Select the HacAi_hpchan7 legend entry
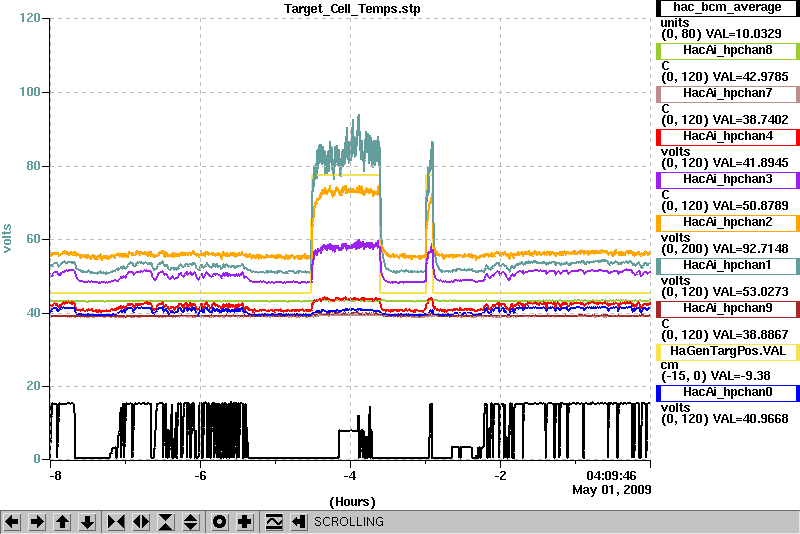 click(x=728, y=93)
